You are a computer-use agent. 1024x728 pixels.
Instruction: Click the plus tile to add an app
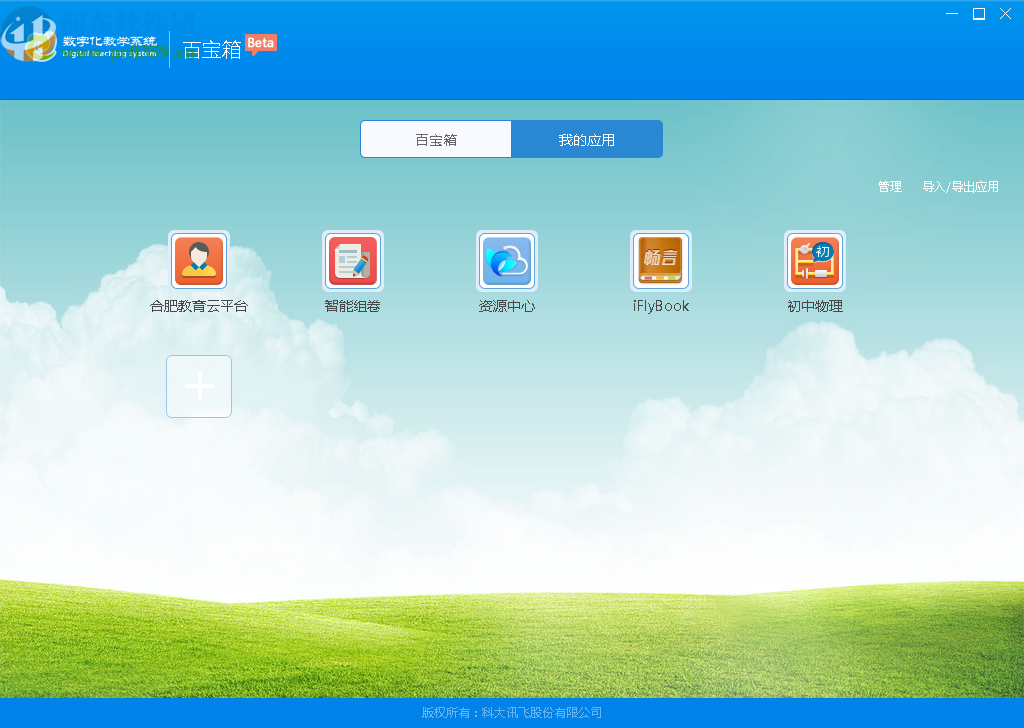pos(199,387)
